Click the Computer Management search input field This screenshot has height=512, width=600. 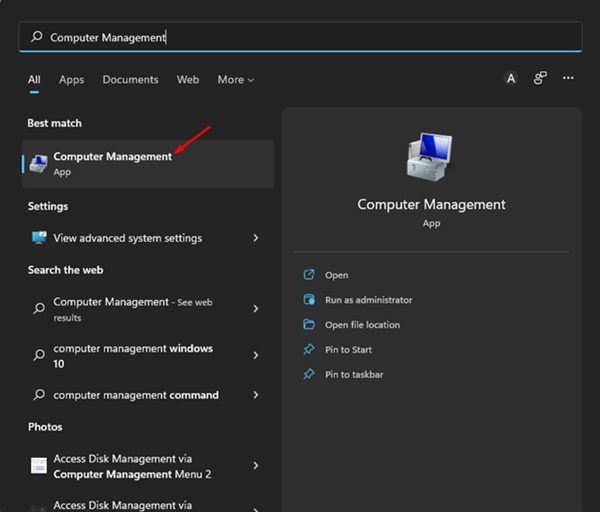(300, 37)
